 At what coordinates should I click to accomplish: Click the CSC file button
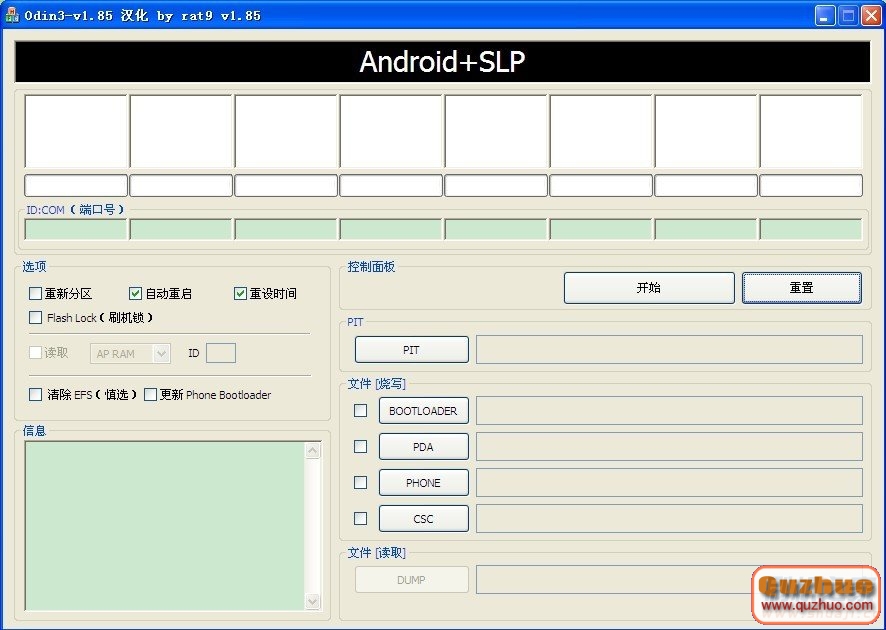pyautogui.click(x=423, y=519)
